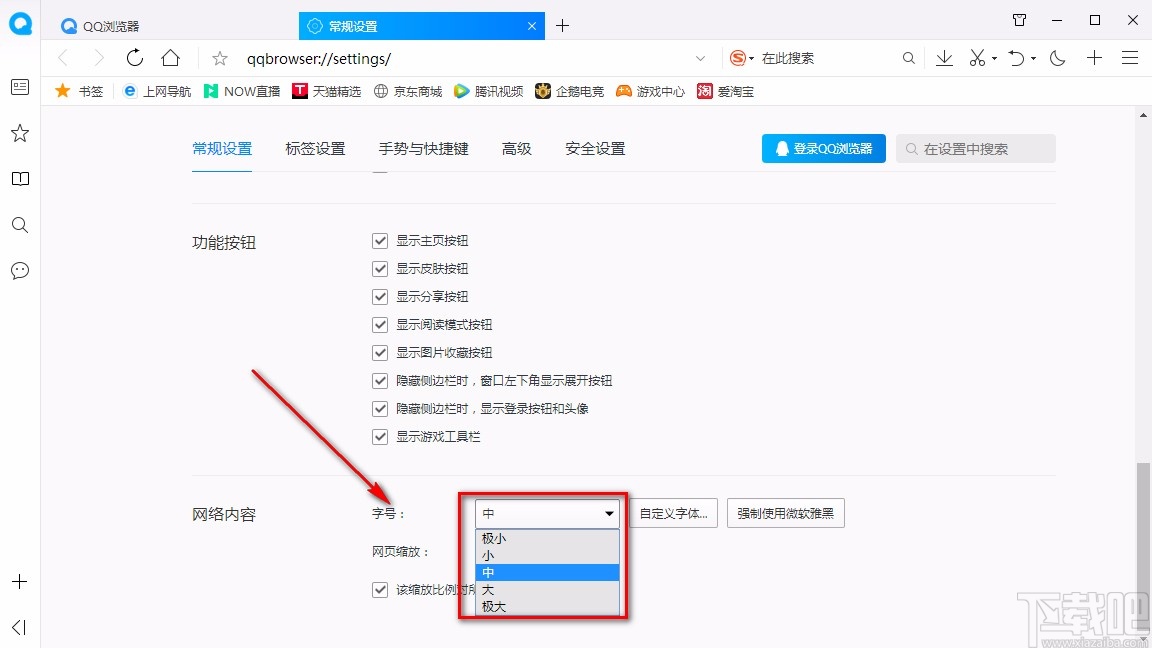Viewport: 1152px width, 648px height.
Task: Open the downloads manager icon
Action: [x=944, y=58]
